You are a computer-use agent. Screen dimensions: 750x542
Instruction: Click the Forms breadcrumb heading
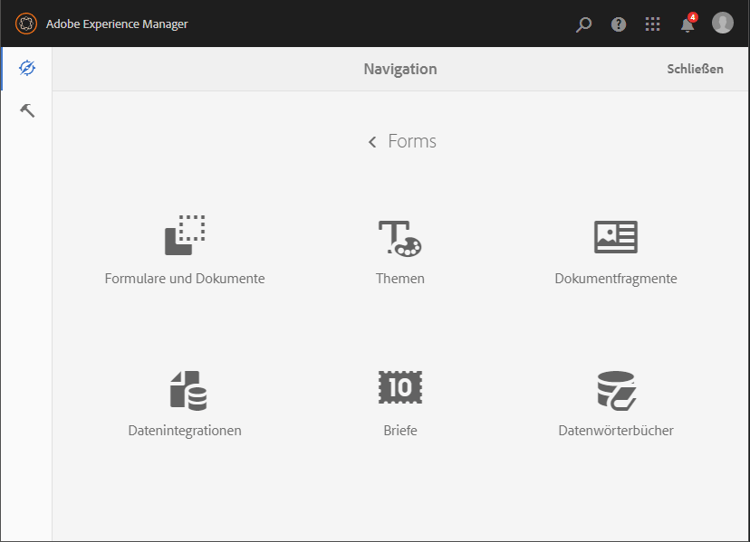coord(412,142)
